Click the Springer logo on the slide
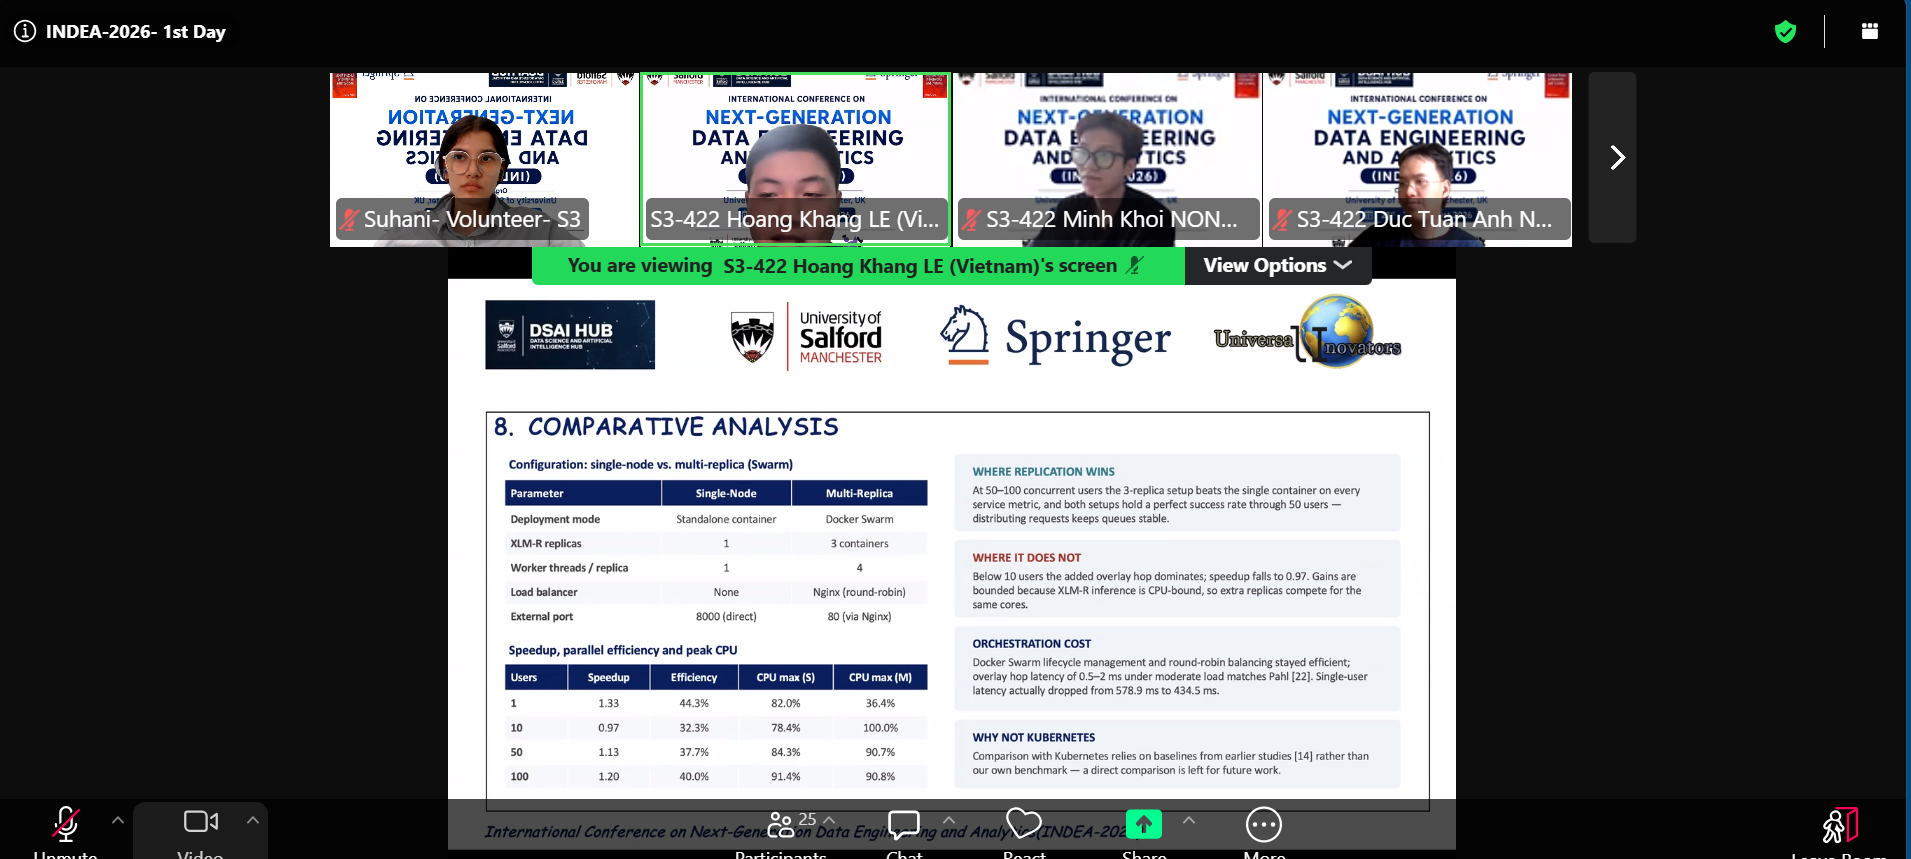 click(x=1055, y=336)
